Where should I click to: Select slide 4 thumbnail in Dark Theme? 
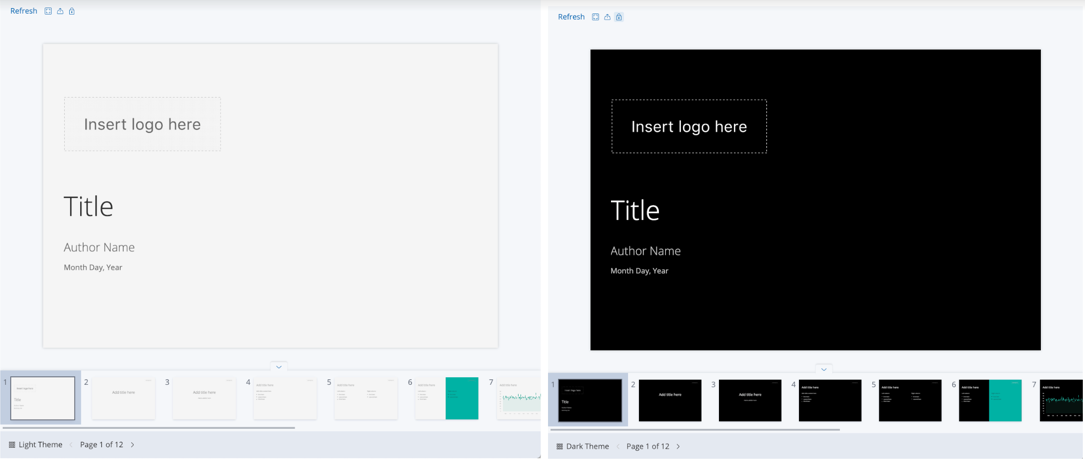click(x=830, y=400)
